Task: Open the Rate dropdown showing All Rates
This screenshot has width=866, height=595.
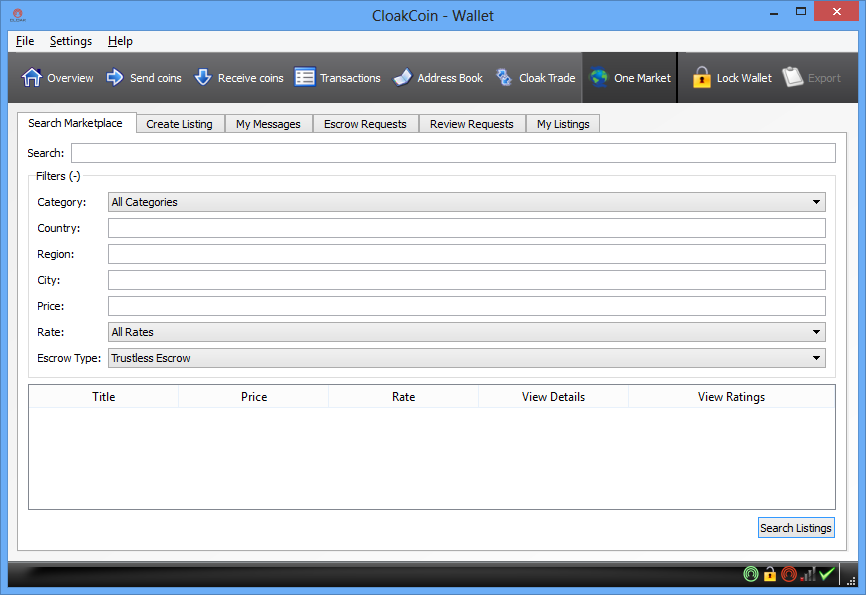Action: coord(467,332)
